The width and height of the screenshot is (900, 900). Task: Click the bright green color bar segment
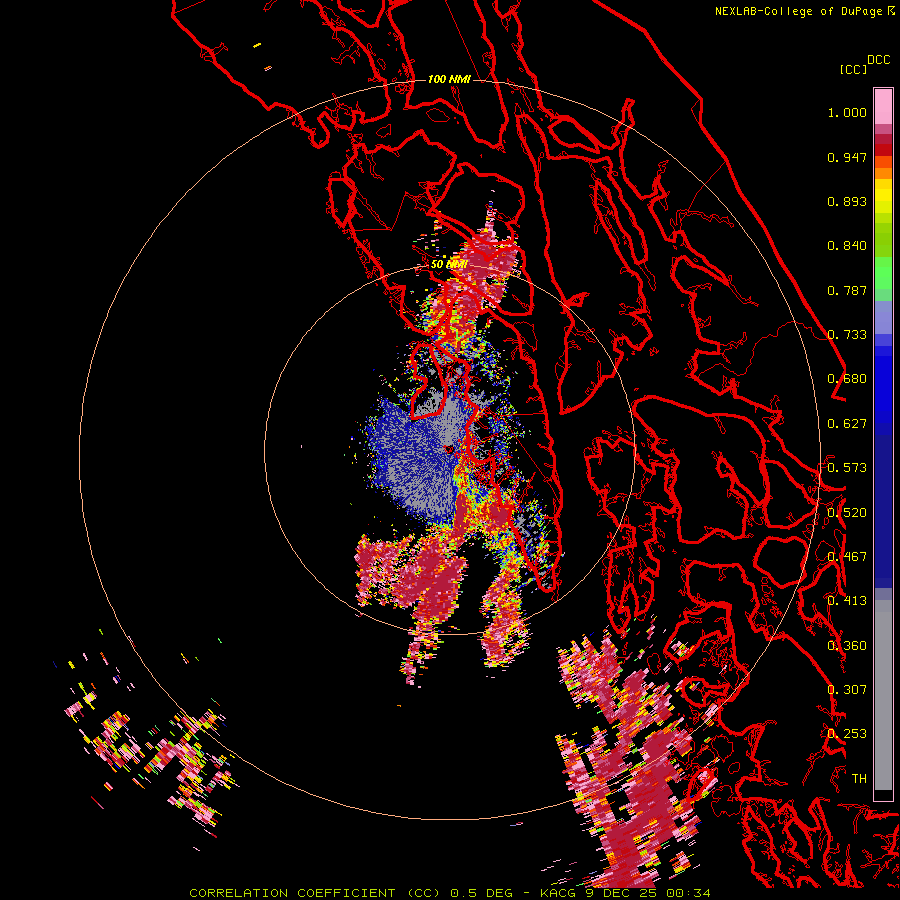[883, 273]
